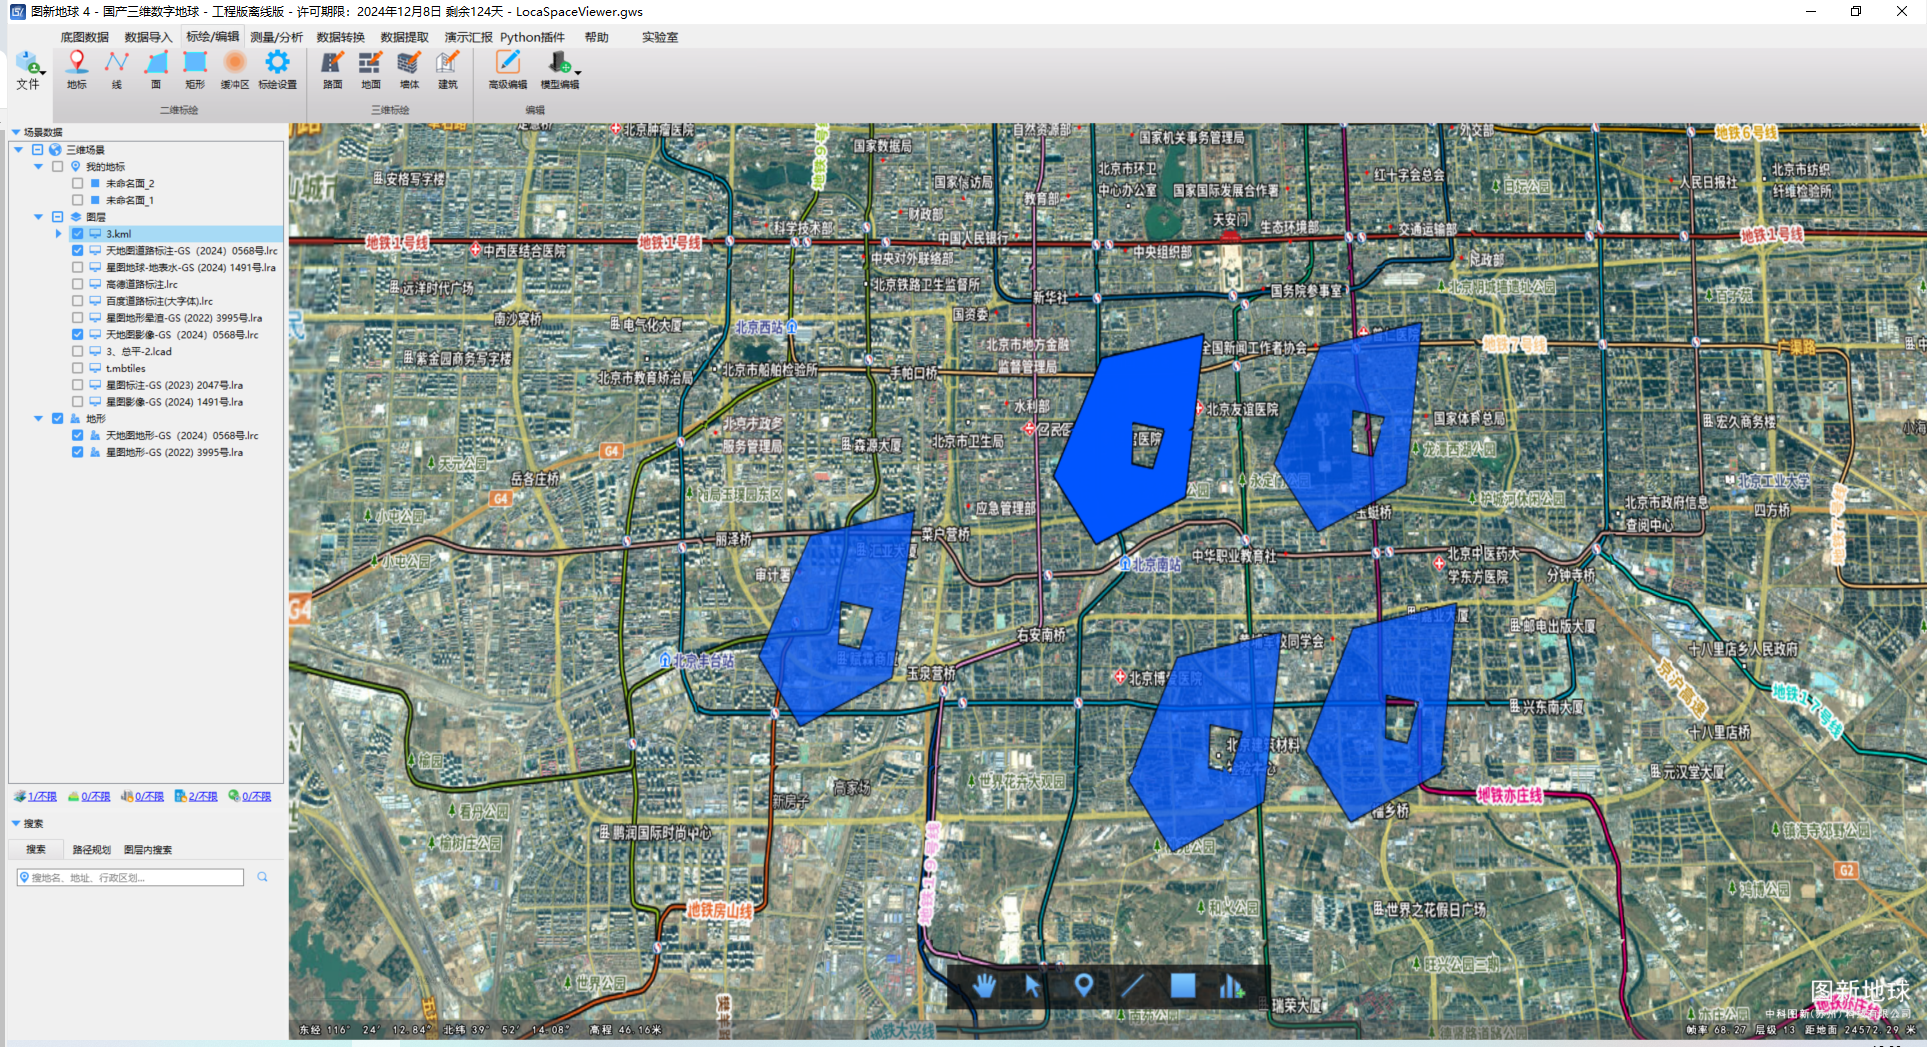The image size is (1927, 1047).
Task: Open the 帮助 help tab
Action: (597, 37)
